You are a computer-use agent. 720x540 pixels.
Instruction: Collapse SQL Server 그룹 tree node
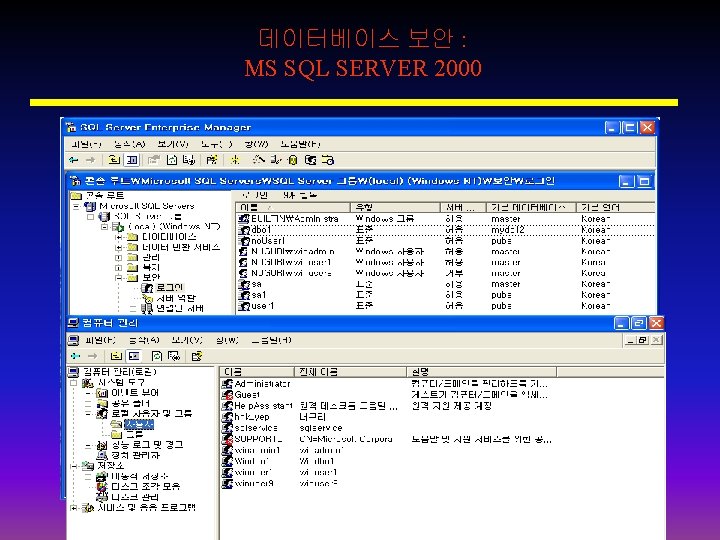(x=90, y=216)
